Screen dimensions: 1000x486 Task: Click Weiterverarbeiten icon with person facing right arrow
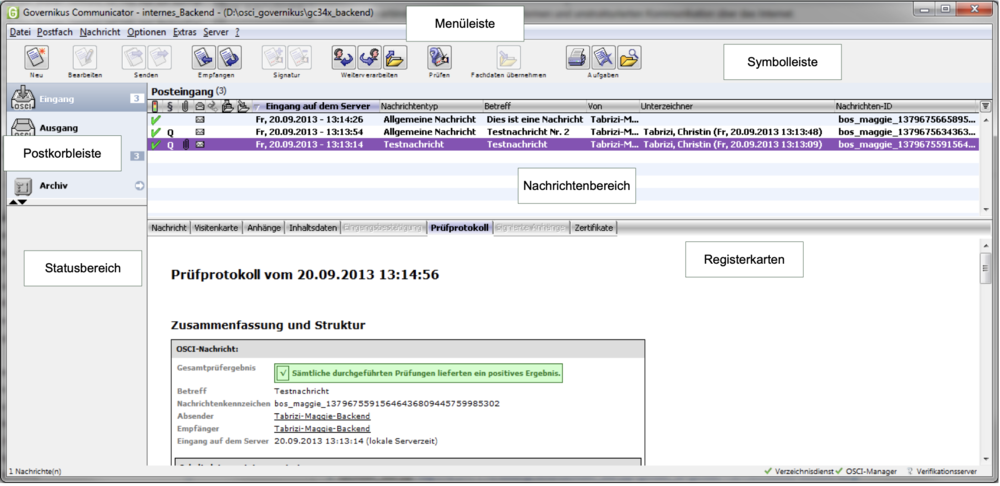point(344,58)
